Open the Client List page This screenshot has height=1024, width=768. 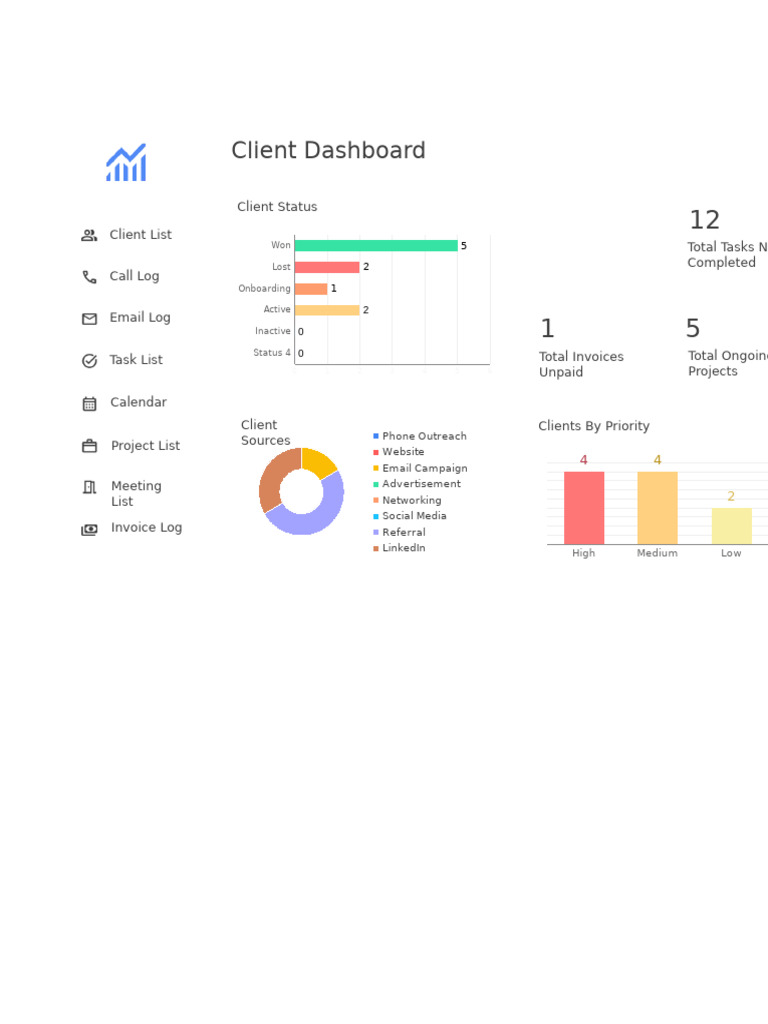click(x=140, y=234)
